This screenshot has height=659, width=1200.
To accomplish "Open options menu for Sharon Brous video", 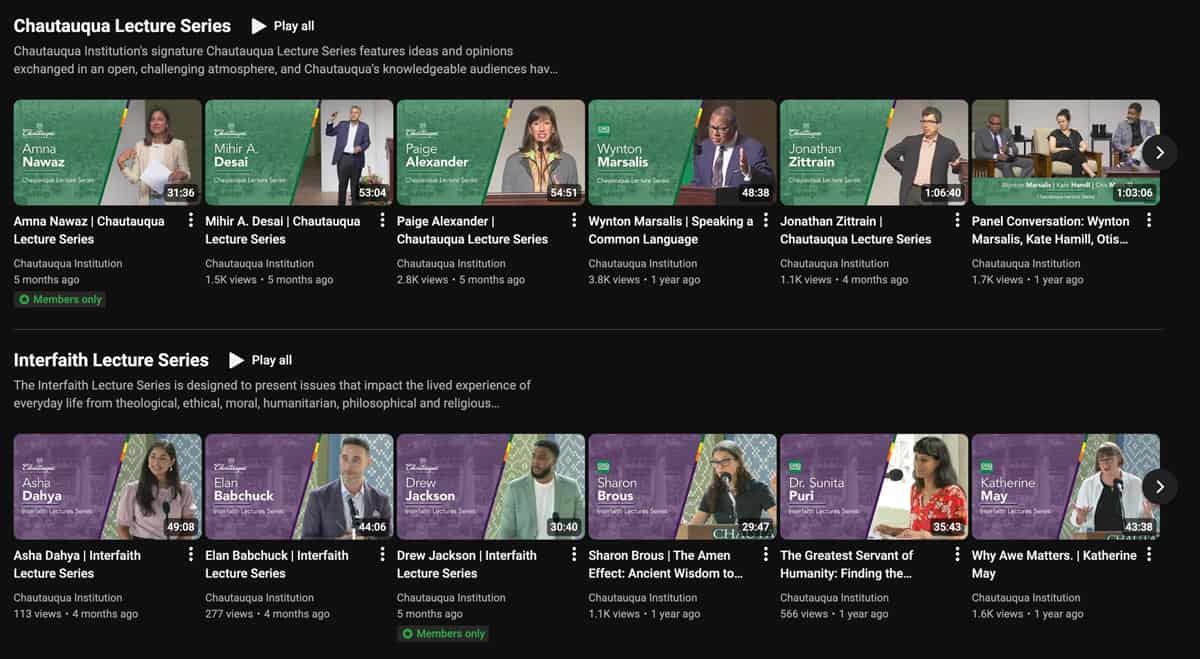I will [766, 555].
